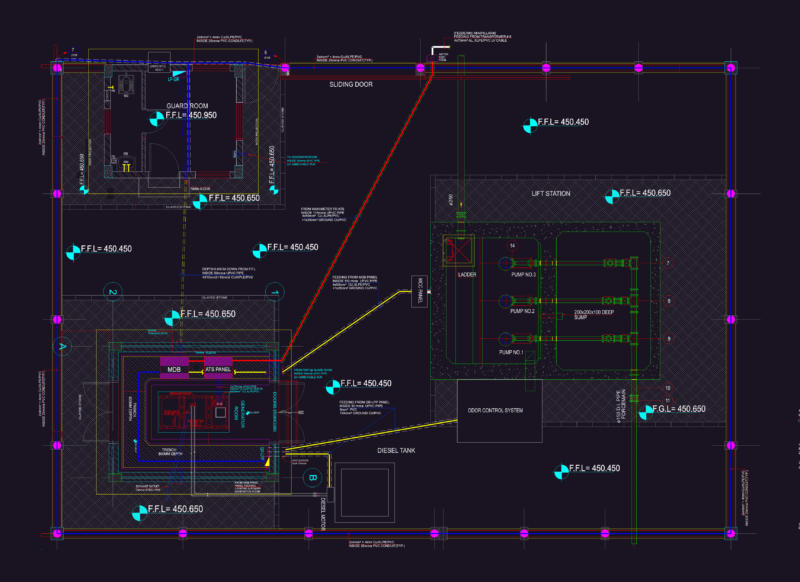800x582 pixels.
Task: Select the ODOR CONTROL SYSTEM label
Action: 495,410
